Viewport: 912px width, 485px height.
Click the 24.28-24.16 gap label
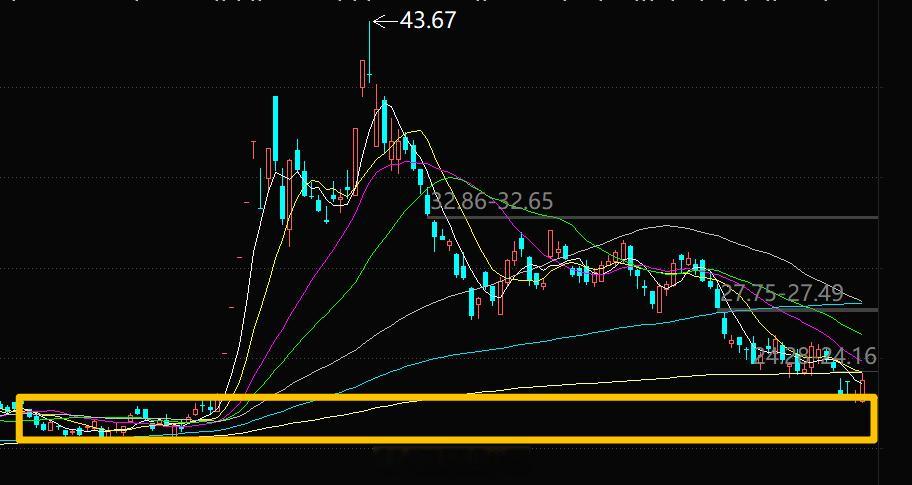[x=814, y=356]
